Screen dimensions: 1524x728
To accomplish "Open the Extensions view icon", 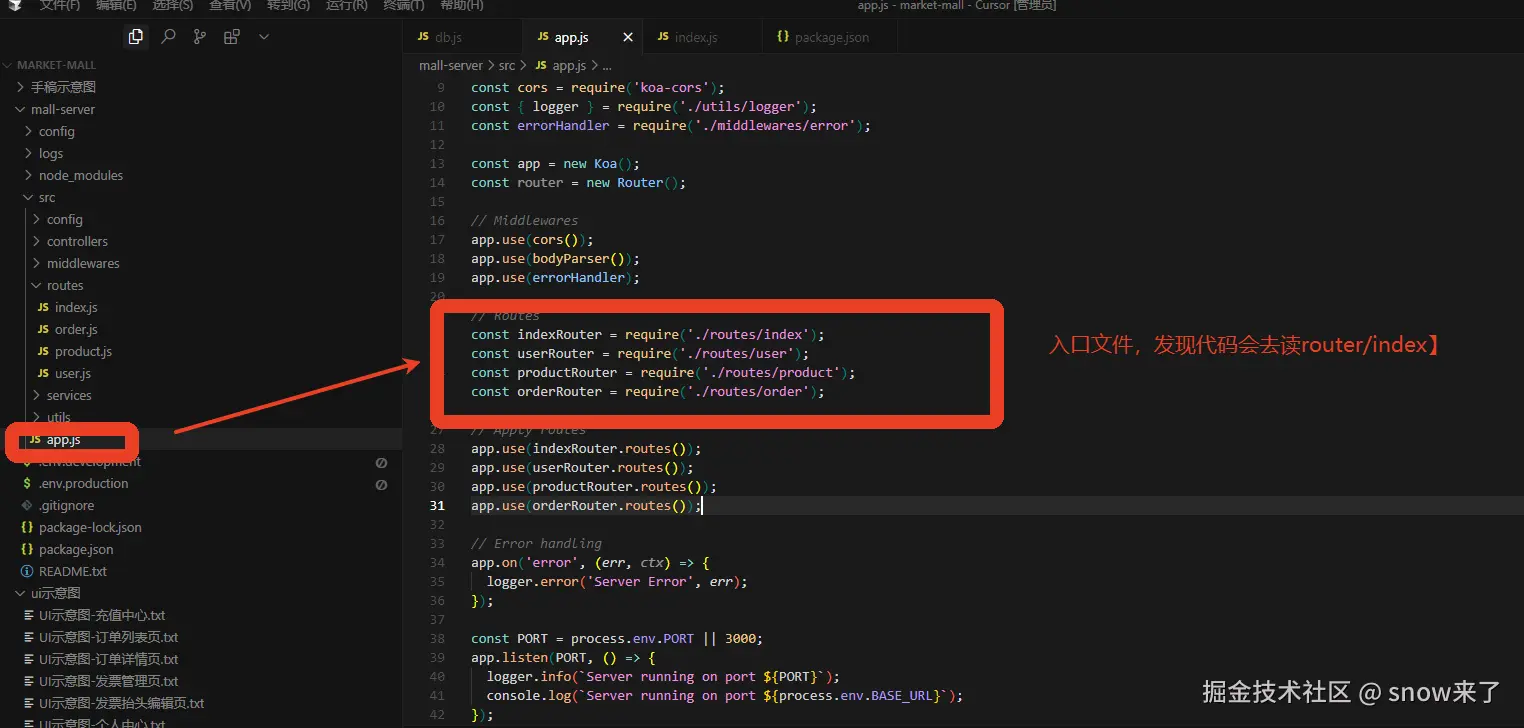I will (232, 36).
